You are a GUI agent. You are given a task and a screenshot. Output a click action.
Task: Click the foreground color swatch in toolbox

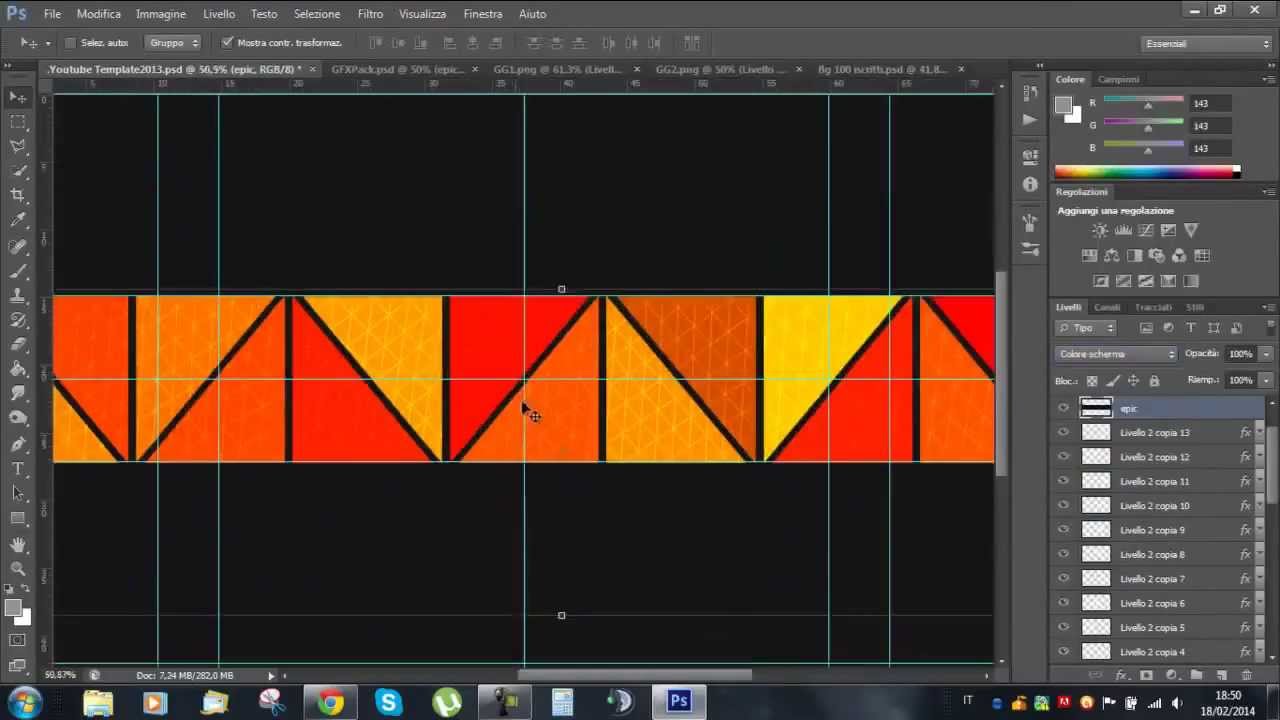point(13,608)
